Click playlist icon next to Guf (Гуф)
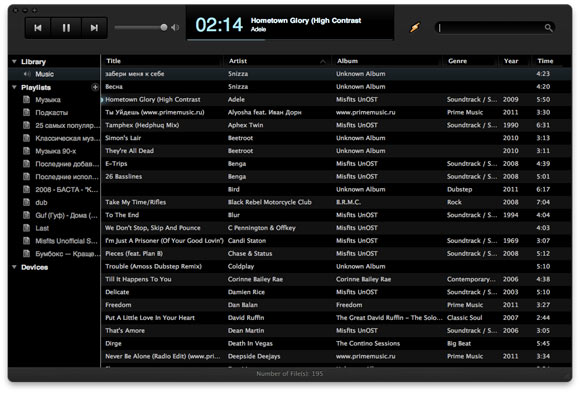The image size is (580, 393). 26,215
